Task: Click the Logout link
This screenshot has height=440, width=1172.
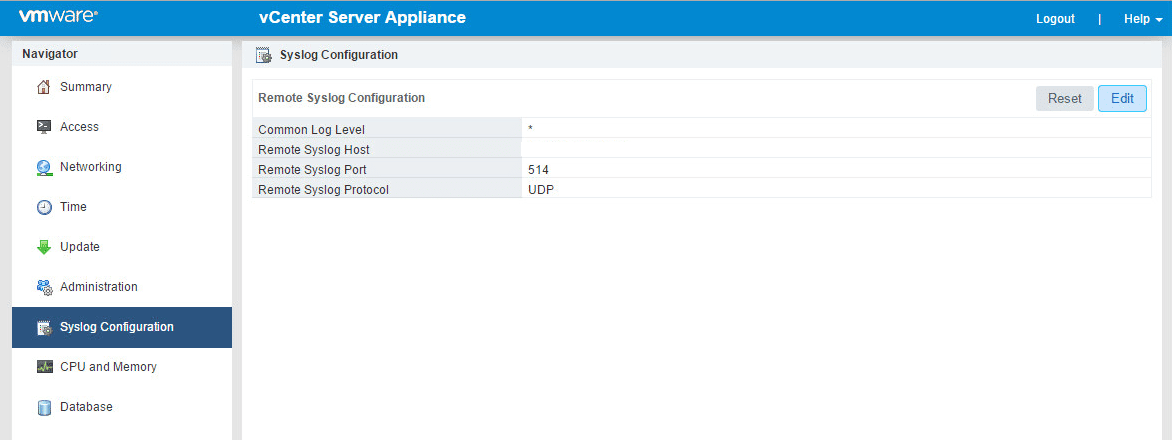Action: tap(1055, 19)
